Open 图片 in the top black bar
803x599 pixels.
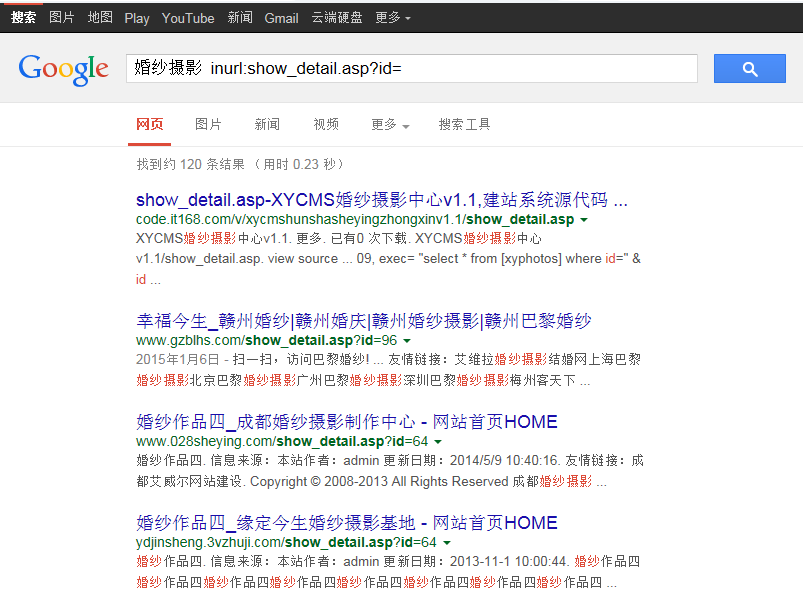click(x=62, y=17)
